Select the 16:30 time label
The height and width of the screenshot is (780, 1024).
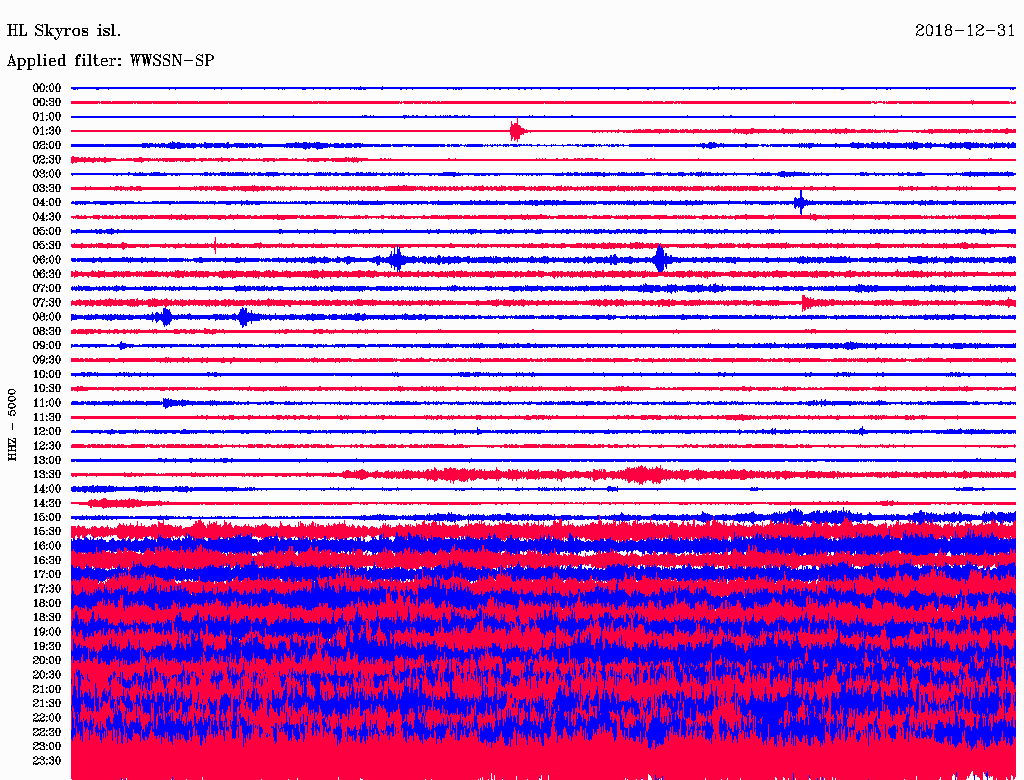(x=47, y=561)
